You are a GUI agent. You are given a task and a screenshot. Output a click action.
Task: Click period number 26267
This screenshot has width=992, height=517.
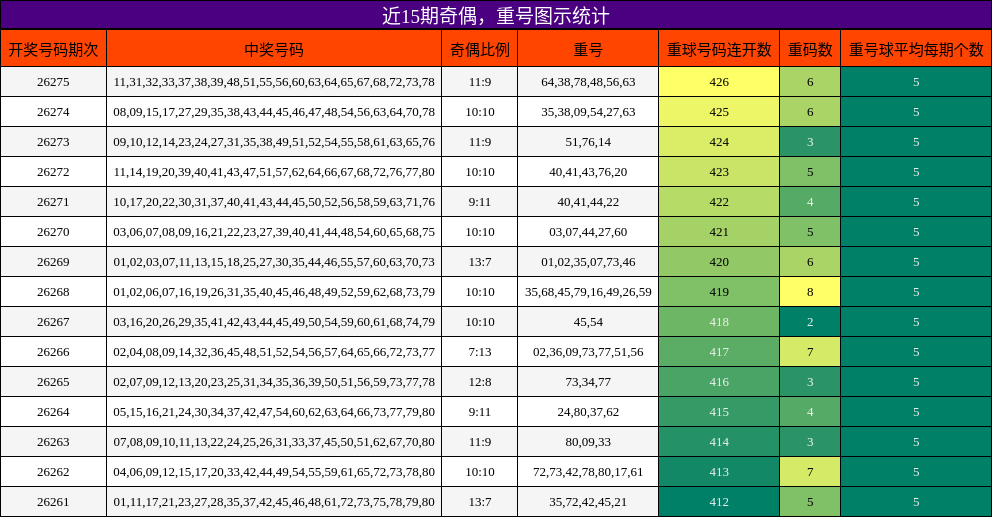point(53,322)
